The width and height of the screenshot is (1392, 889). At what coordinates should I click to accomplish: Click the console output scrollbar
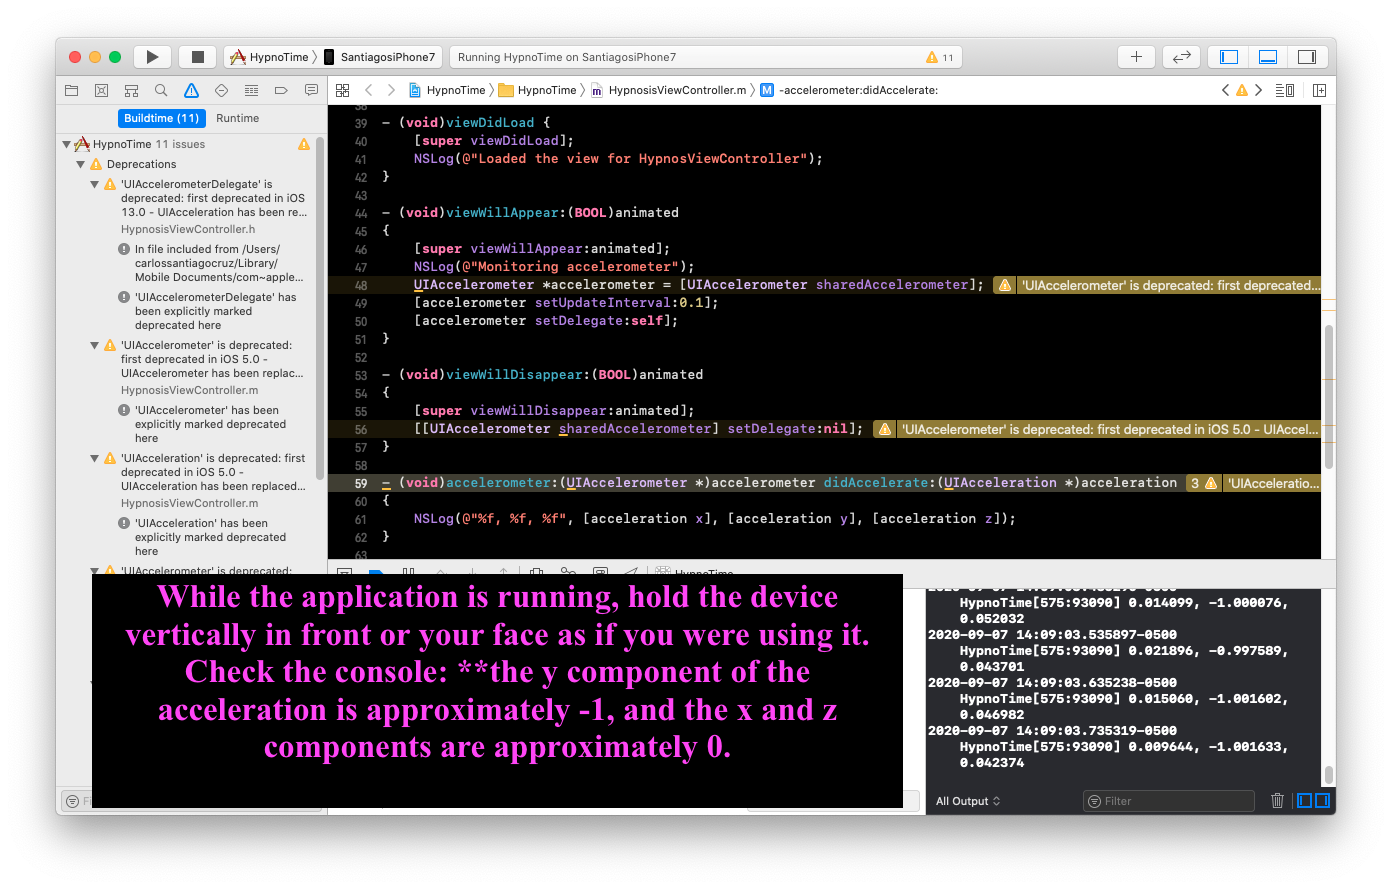(1329, 775)
